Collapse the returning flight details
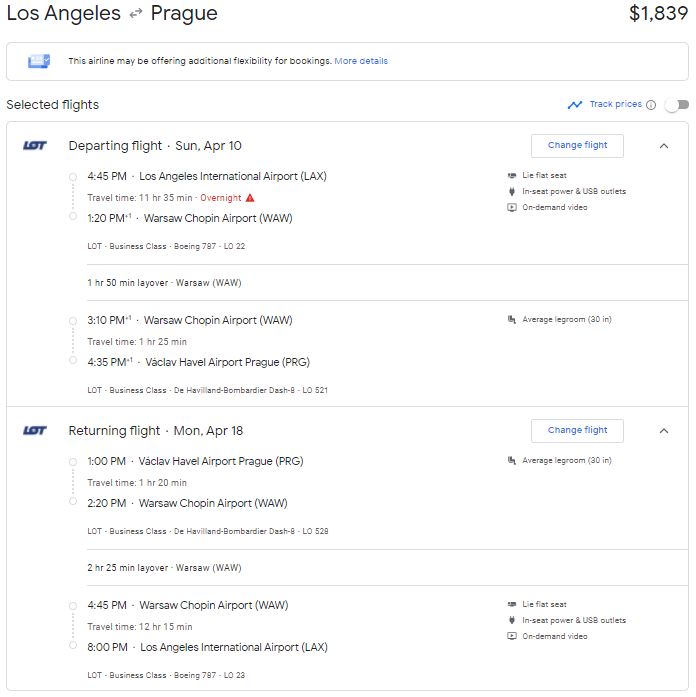 click(x=664, y=431)
